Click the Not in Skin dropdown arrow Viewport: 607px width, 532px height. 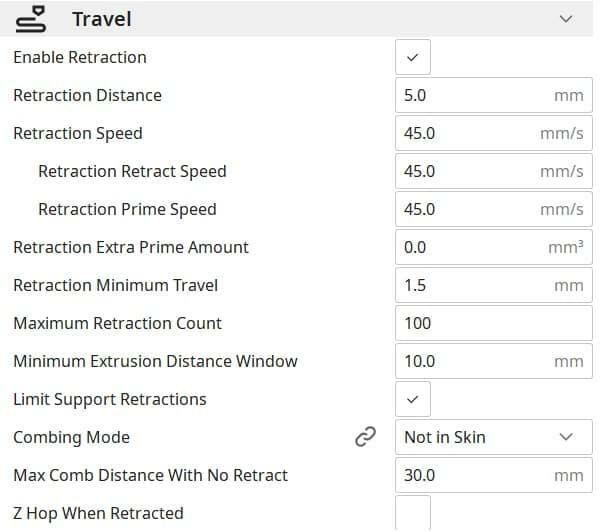tap(566, 437)
